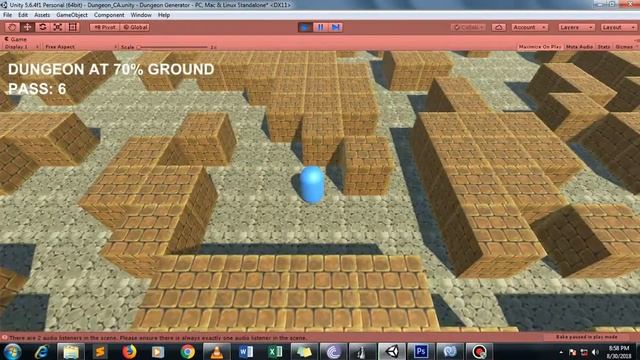Open the red recorder taskbar icon
Screen dimensions: 640x360
[x=480, y=351]
